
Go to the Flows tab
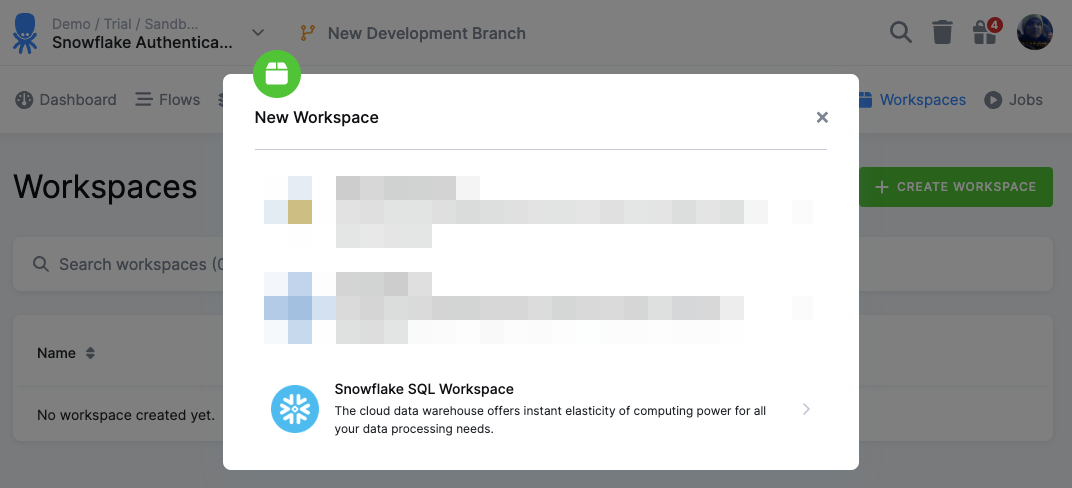pos(168,100)
